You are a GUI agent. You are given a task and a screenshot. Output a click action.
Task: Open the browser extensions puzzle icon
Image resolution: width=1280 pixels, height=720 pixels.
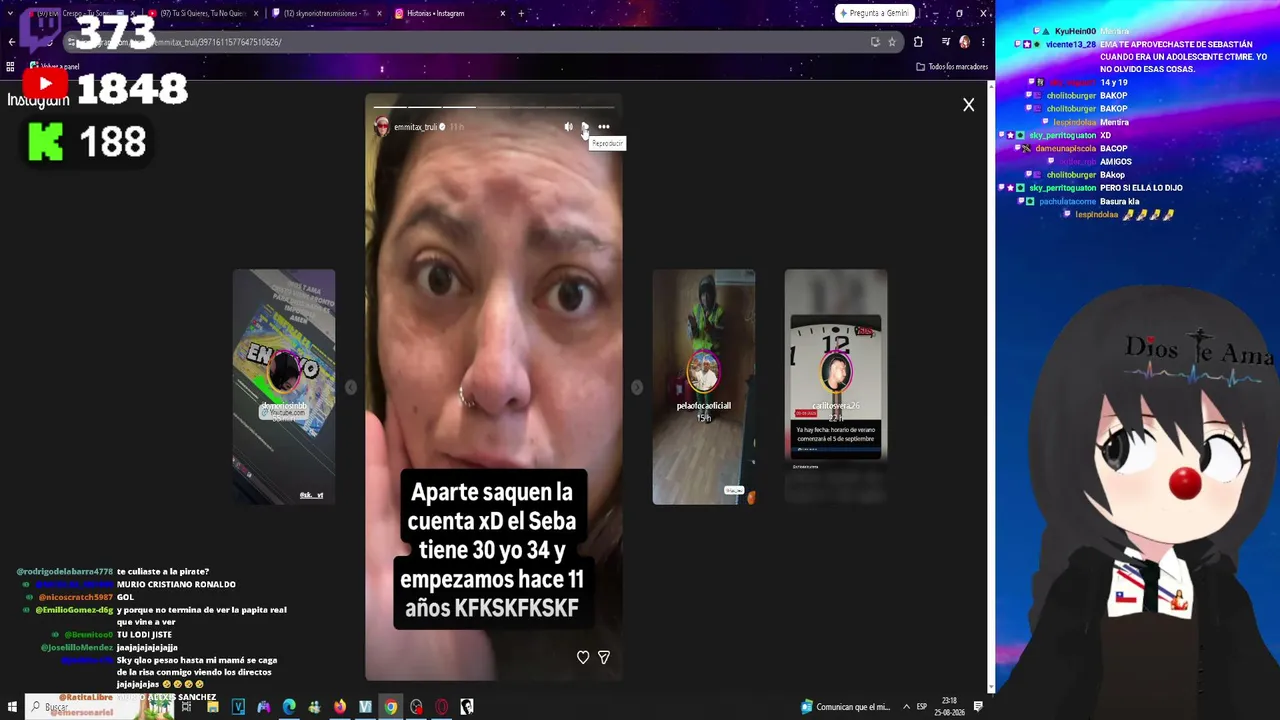pos(918,42)
